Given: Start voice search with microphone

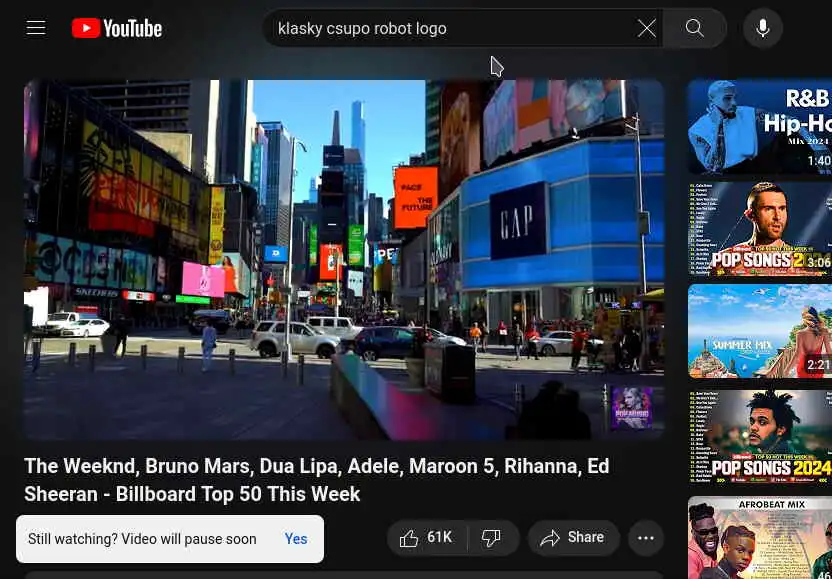Looking at the screenshot, I should tap(762, 28).
